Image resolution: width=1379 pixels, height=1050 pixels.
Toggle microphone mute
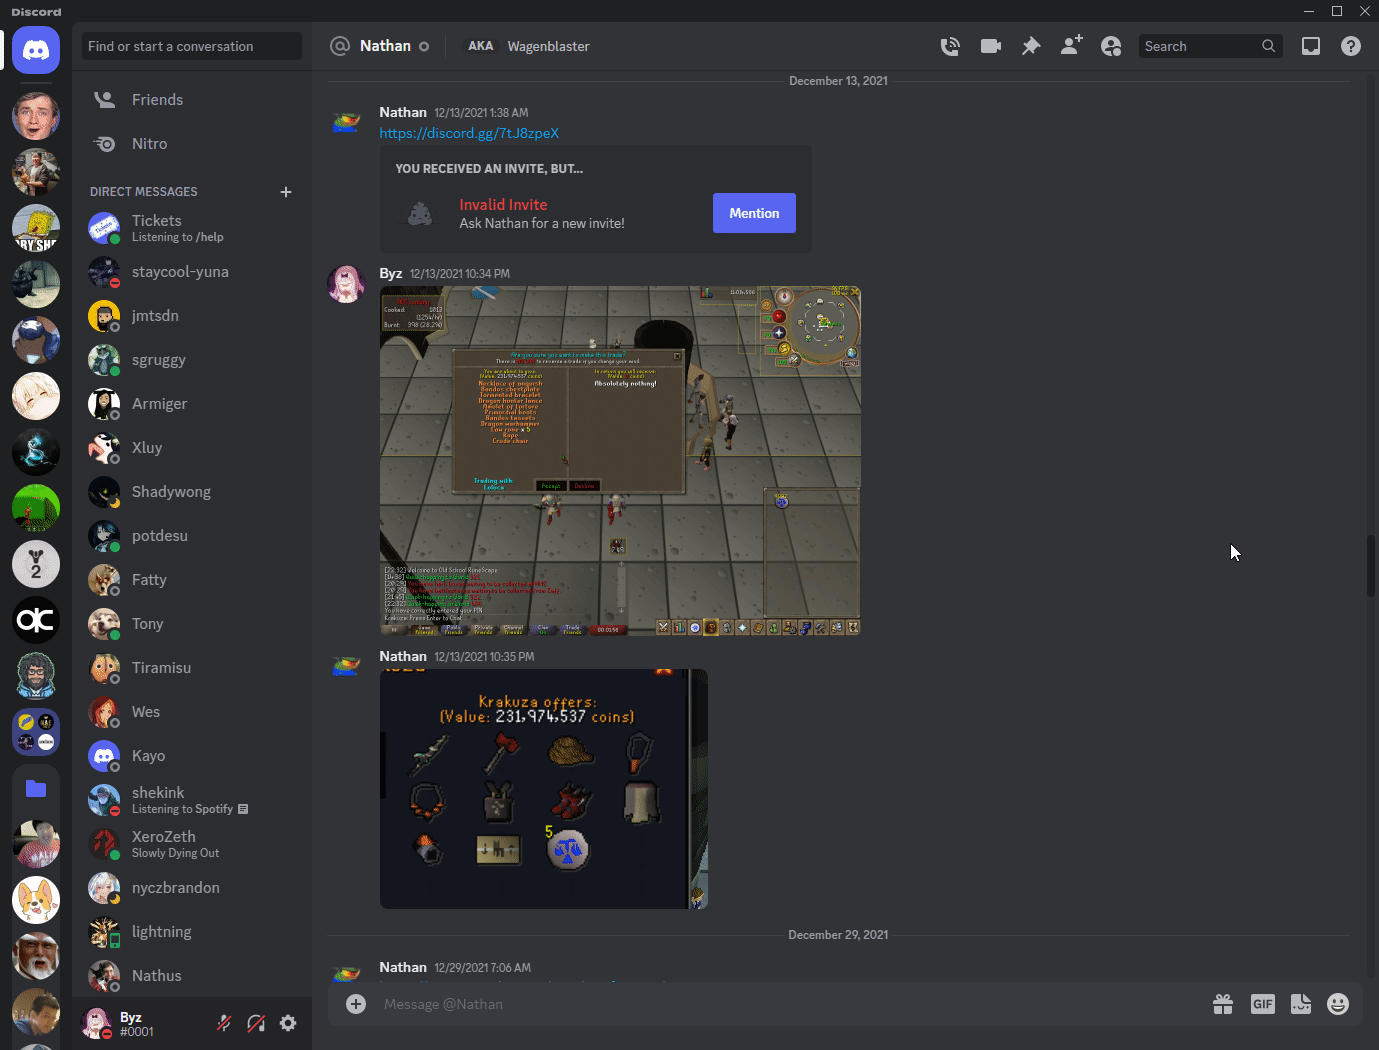[224, 1023]
